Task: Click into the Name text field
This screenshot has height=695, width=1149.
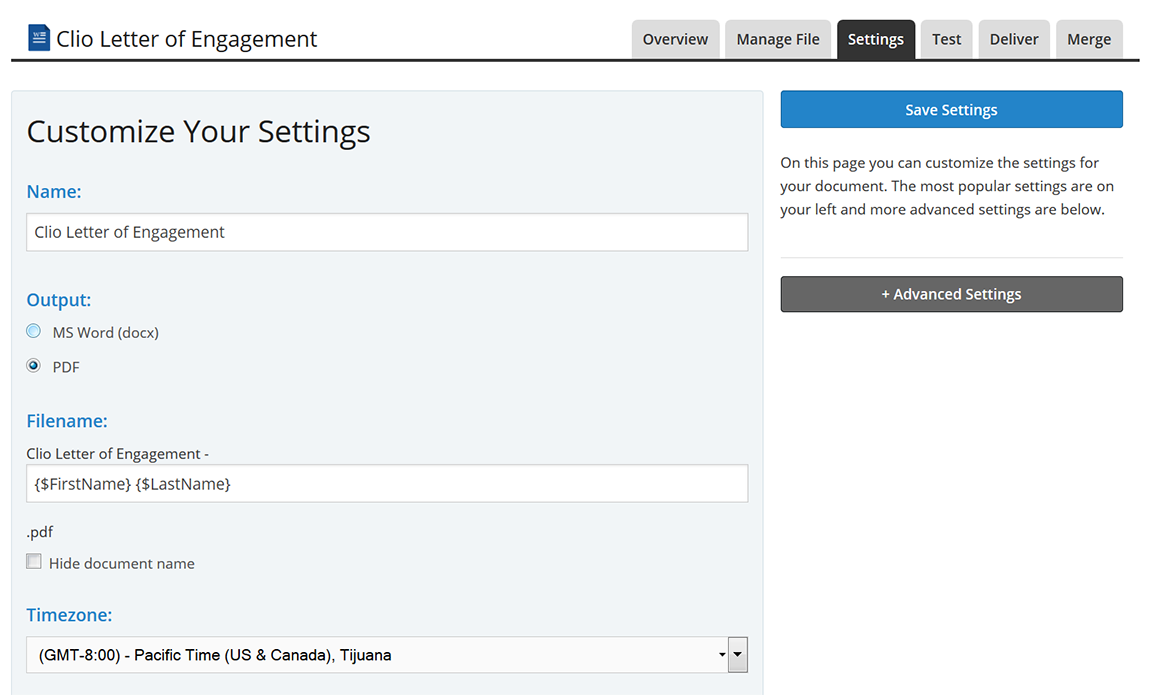Action: 386,232
